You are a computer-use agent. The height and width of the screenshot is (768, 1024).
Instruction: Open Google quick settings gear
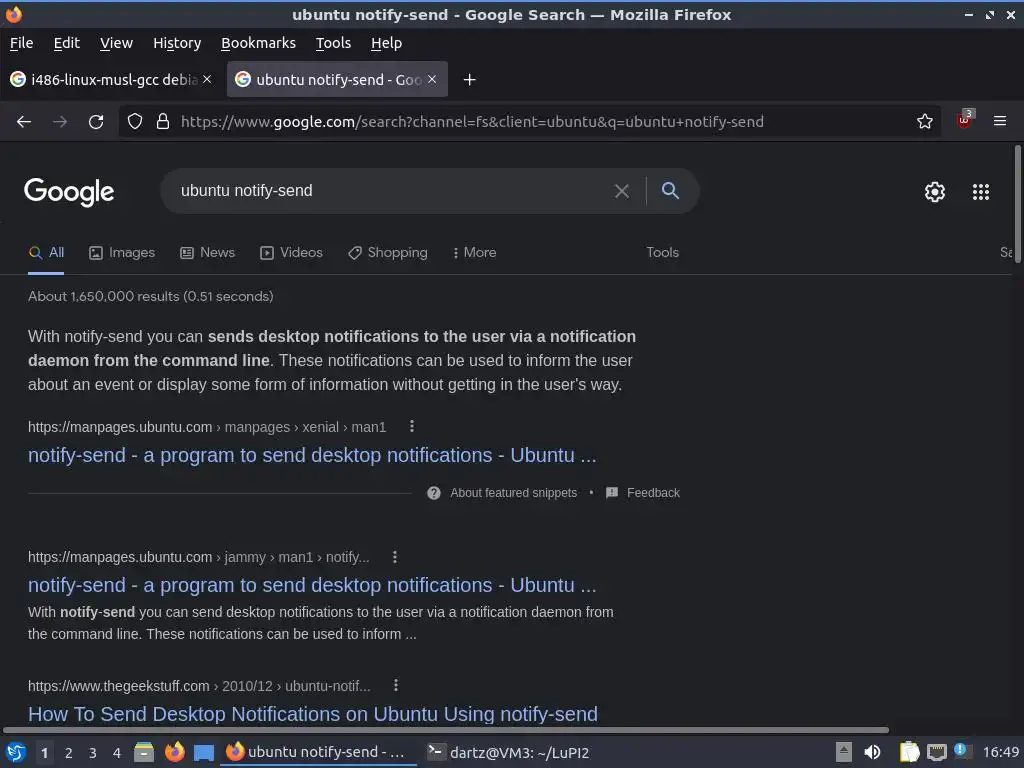pyautogui.click(x=935, y=191)
